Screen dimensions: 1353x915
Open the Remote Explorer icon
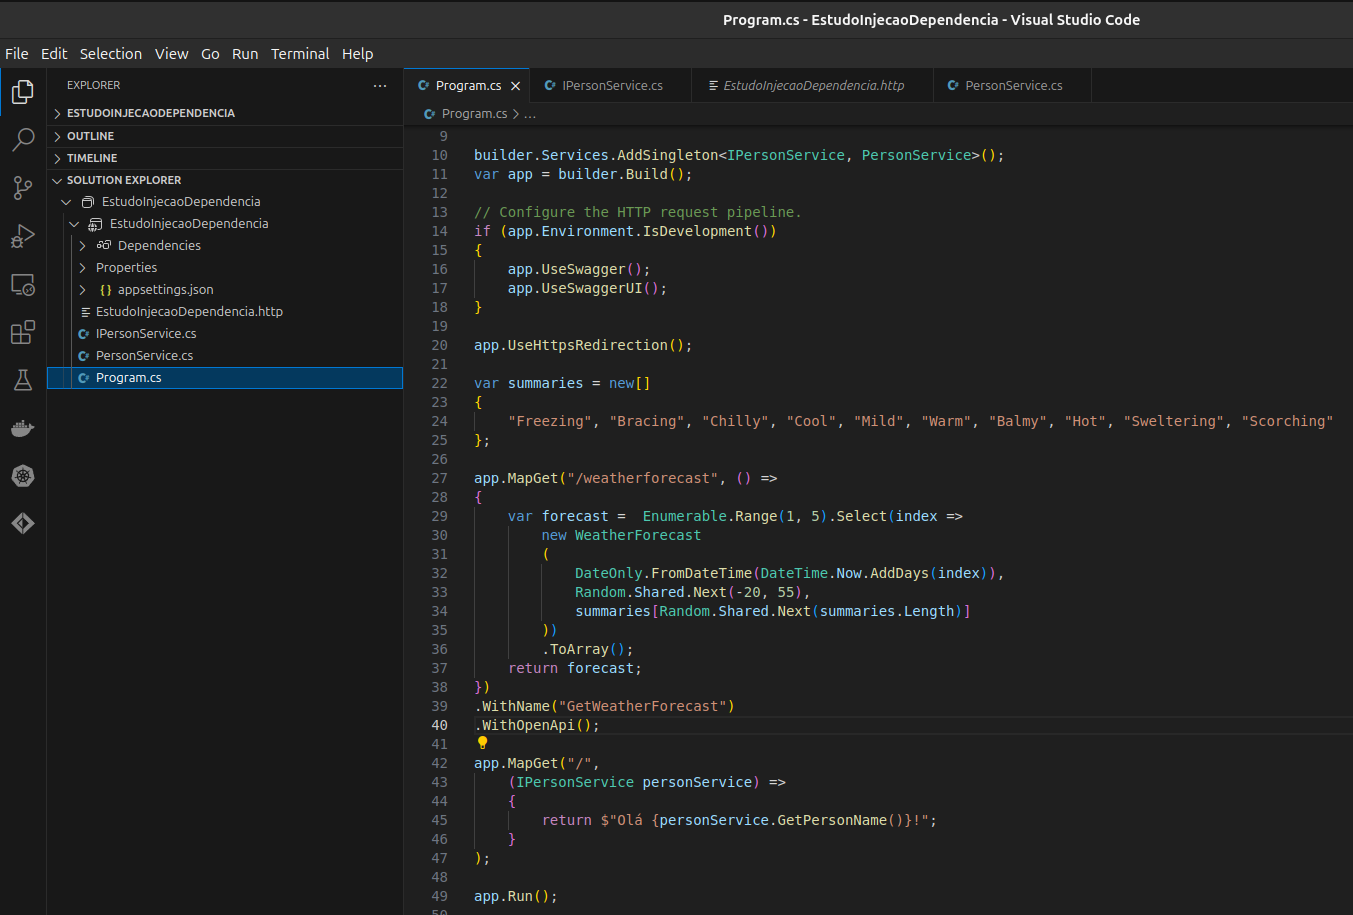(x=23, y=285)
